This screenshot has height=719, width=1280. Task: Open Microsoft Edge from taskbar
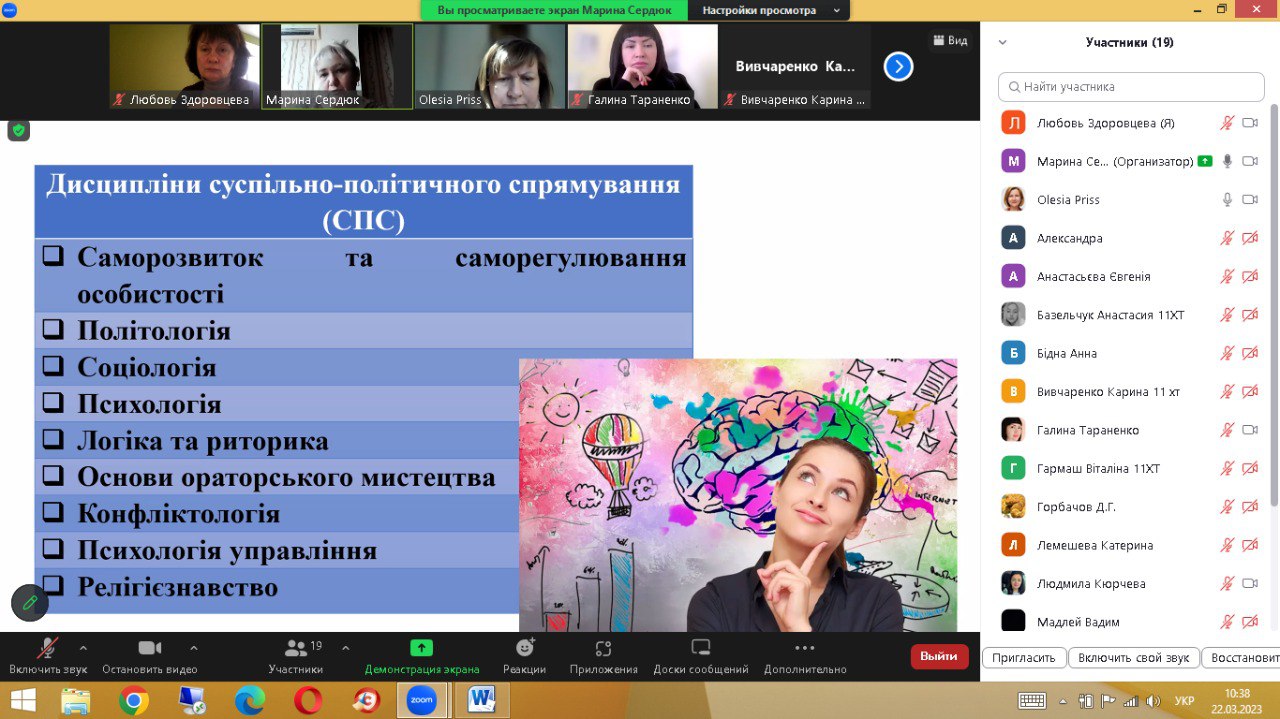(249, 700)
